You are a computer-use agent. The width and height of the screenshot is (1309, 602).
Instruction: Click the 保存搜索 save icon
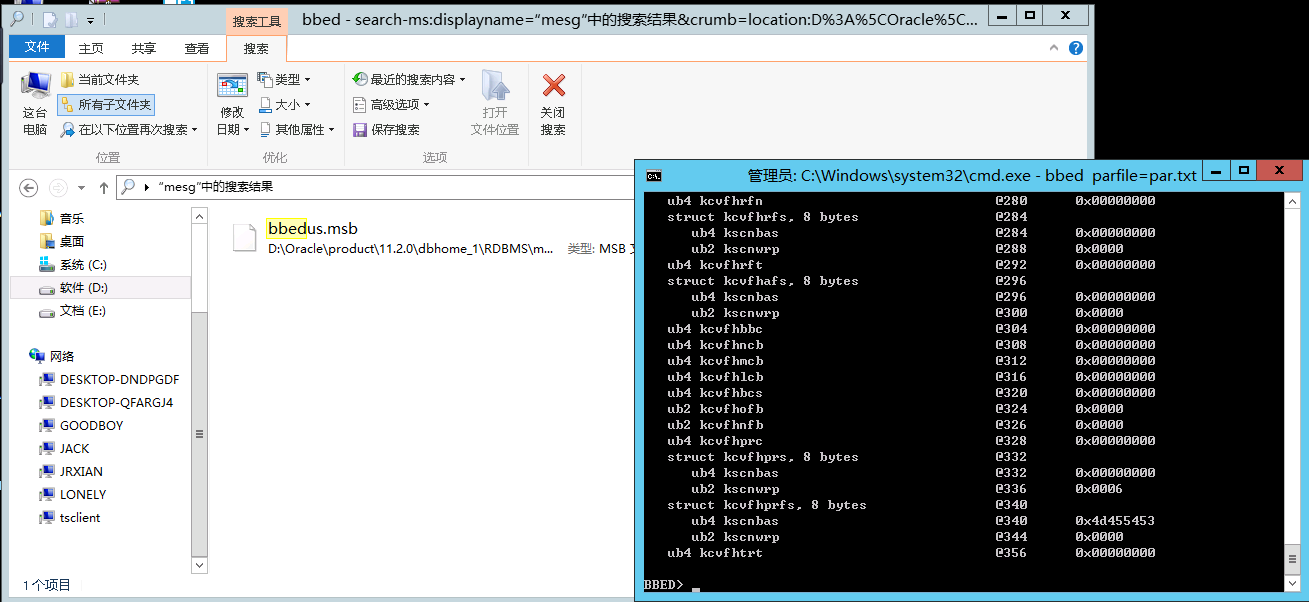click(359, 130)
